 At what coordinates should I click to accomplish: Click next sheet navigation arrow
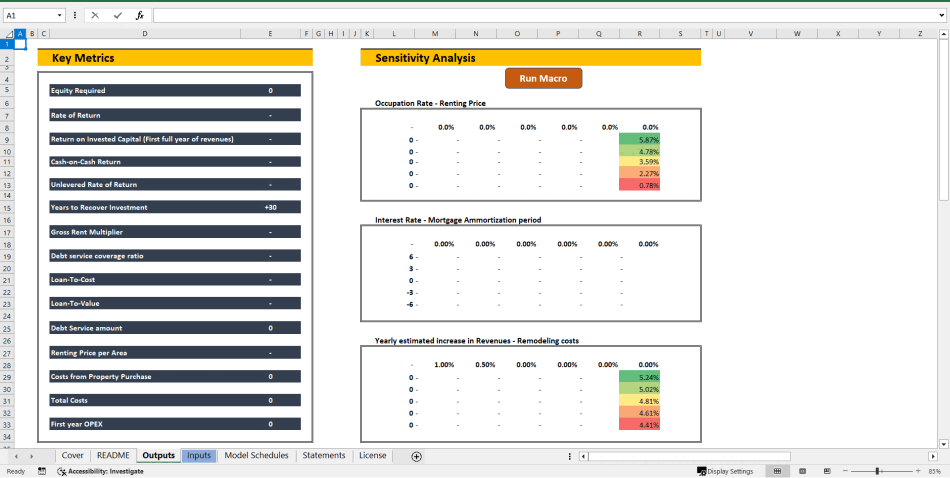pyautogui.click(x=32, y=456)
